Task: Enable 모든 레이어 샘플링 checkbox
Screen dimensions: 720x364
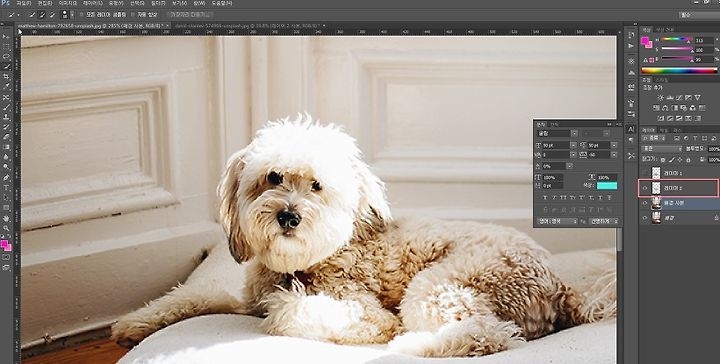Action: 82,15
